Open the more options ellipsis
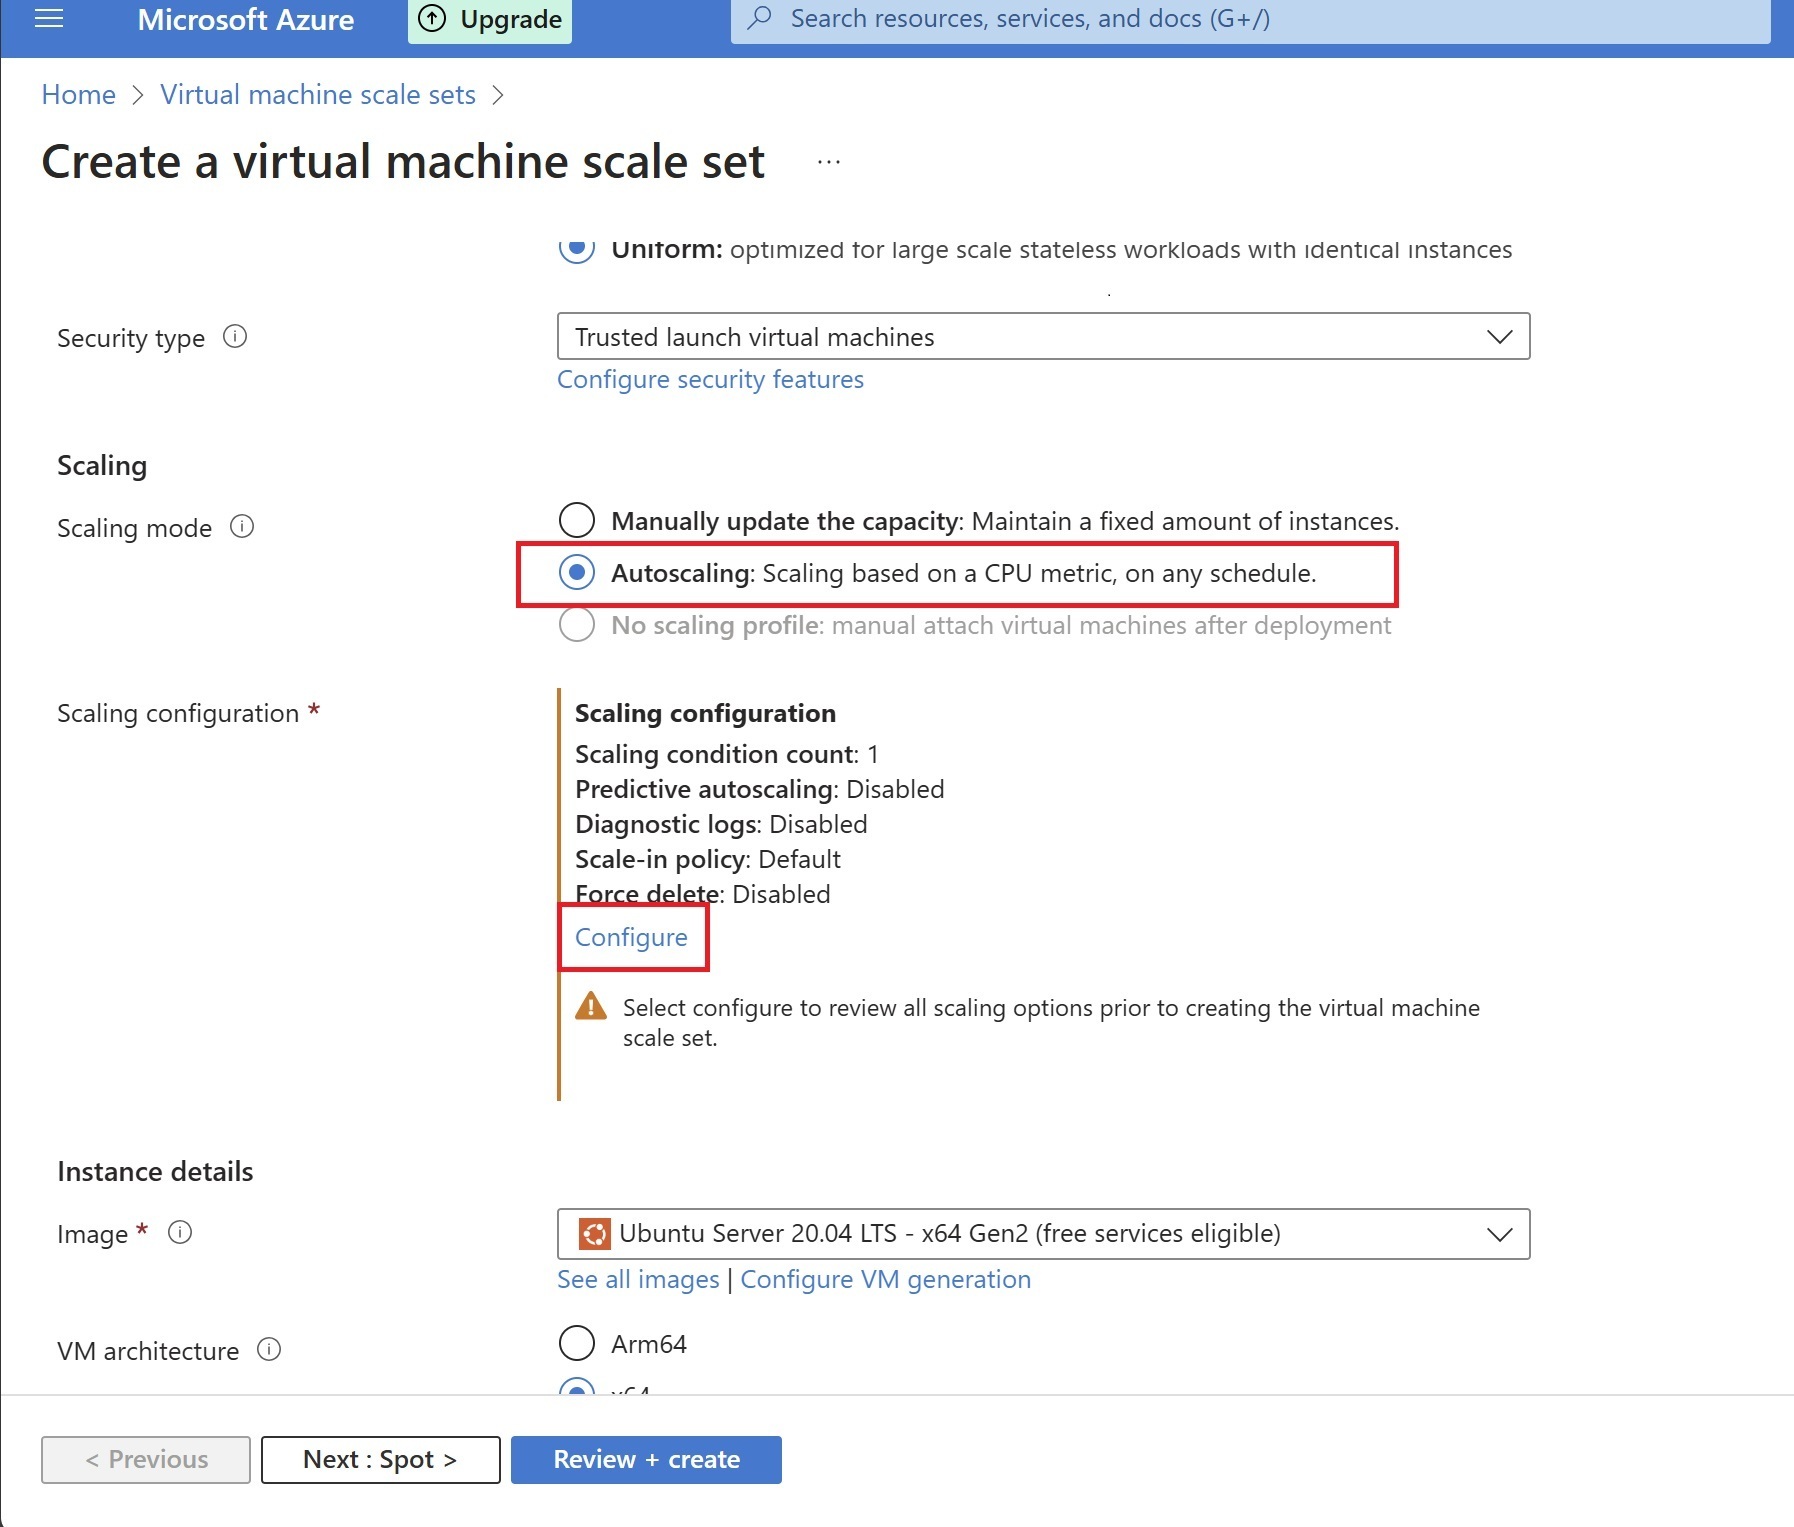1794x1527 pixels. 829,162
